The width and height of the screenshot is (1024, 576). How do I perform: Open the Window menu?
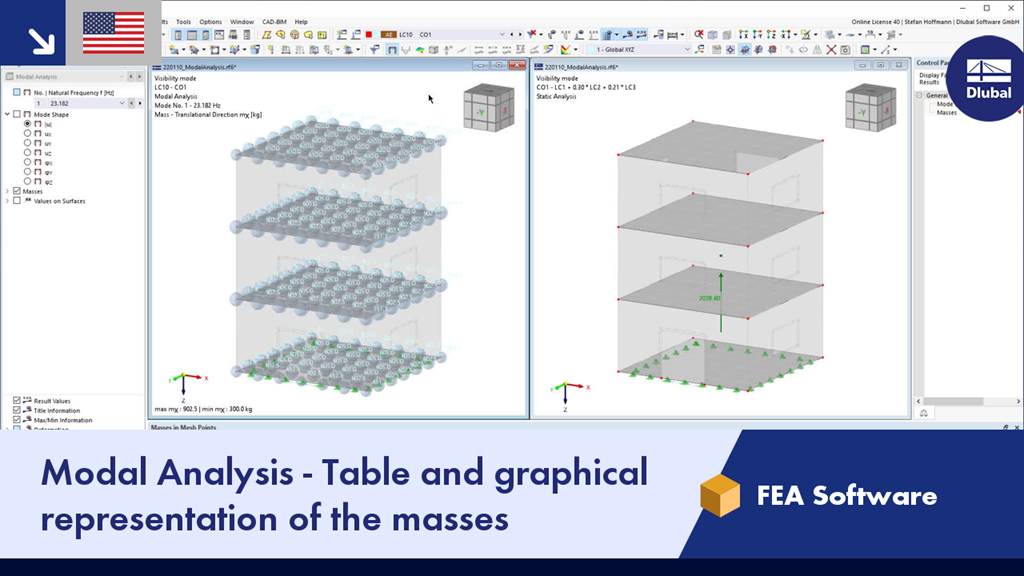point(242,22)
